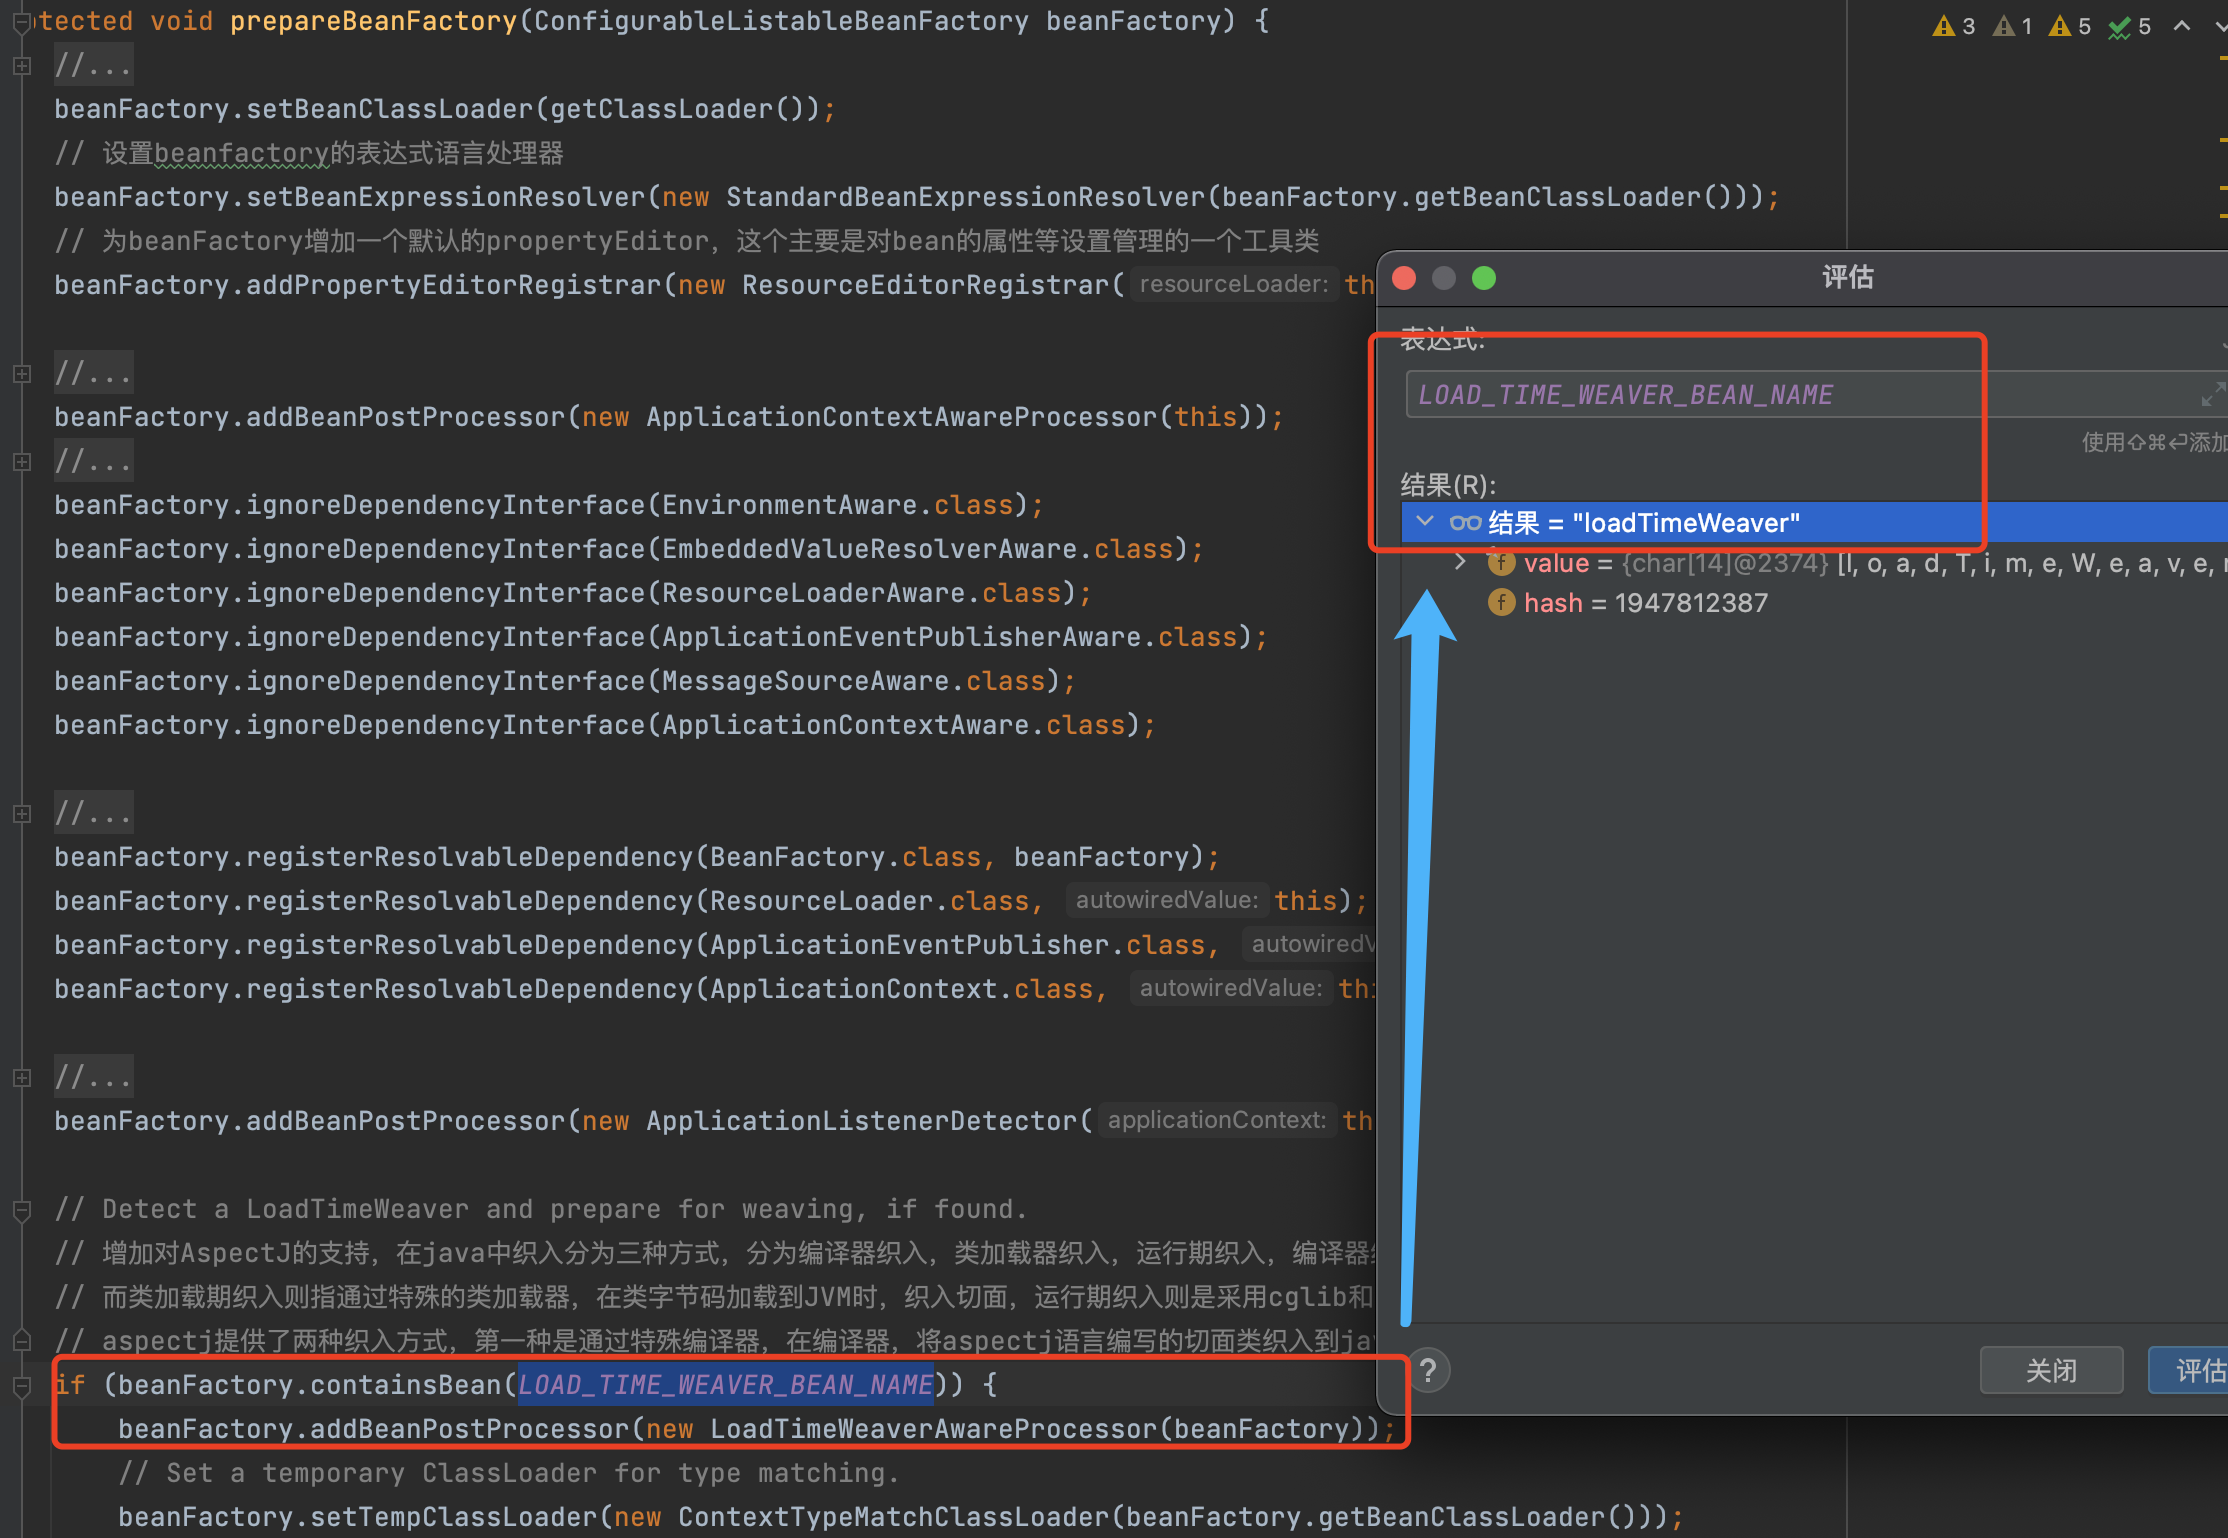Click the 评估 evaluate button
The height and width of the screenshot is (1538, 2228).
pos(2188,1370)
